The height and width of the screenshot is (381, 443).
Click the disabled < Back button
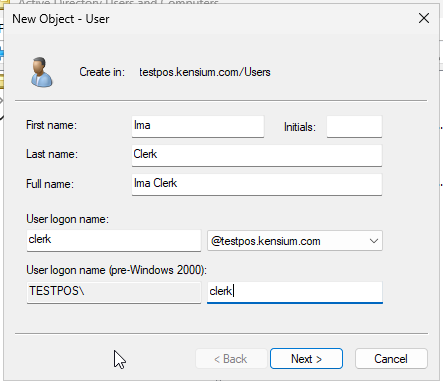click(x=231, y=359)
